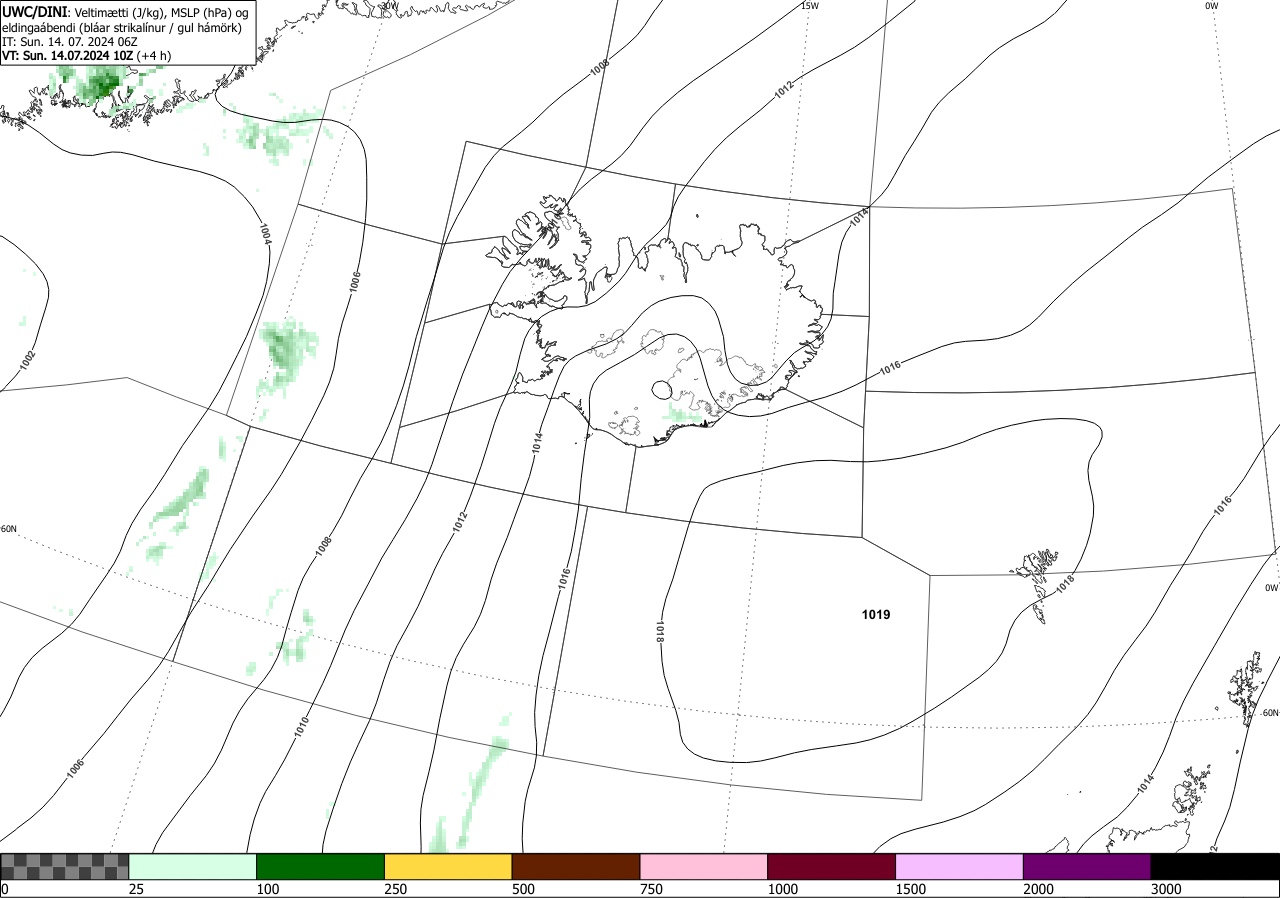
Task: Select the 'IT: Sun. 14. 07. 2024 06Z' line
Action: click(x=69, y=42)
